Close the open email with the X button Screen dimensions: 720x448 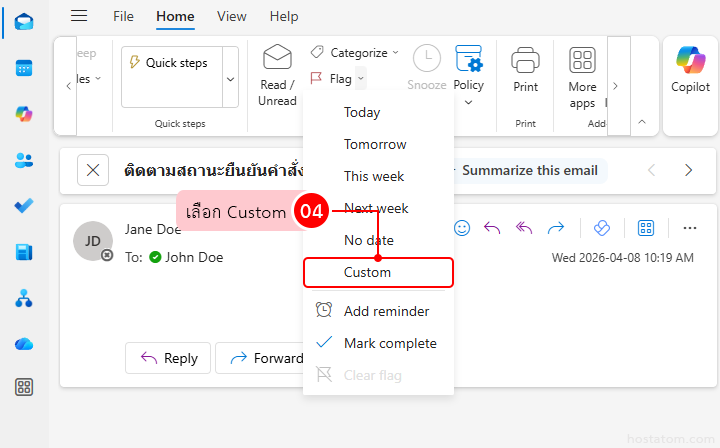pos(93,170)
